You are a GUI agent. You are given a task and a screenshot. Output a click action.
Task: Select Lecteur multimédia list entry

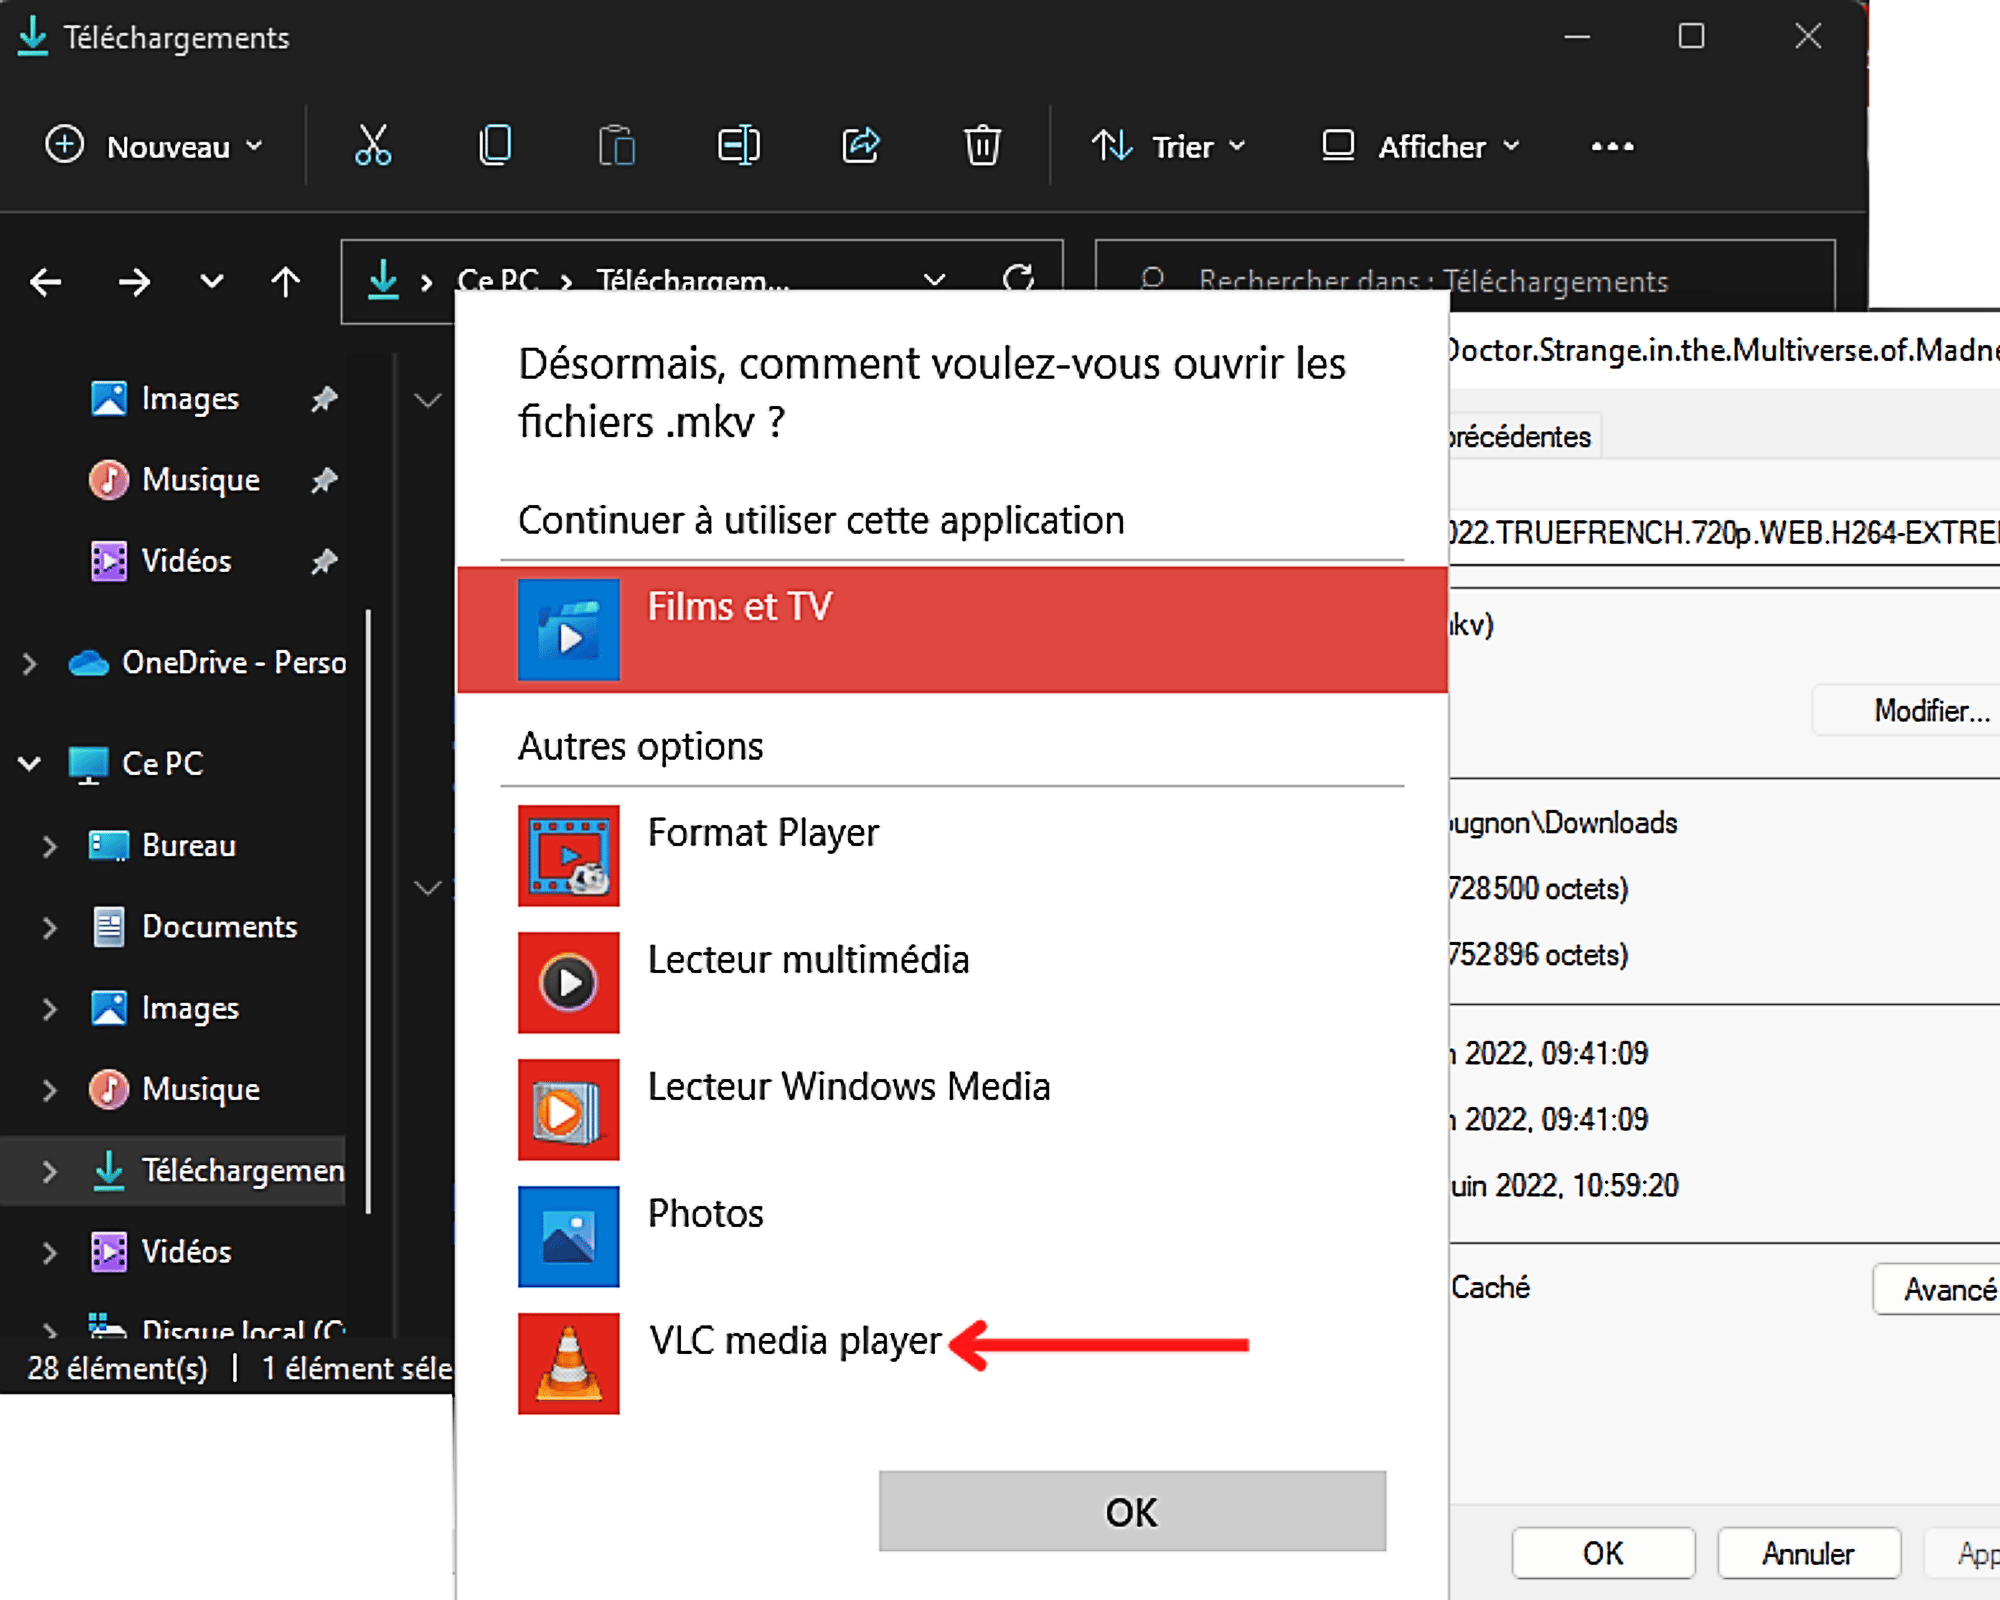952,982
